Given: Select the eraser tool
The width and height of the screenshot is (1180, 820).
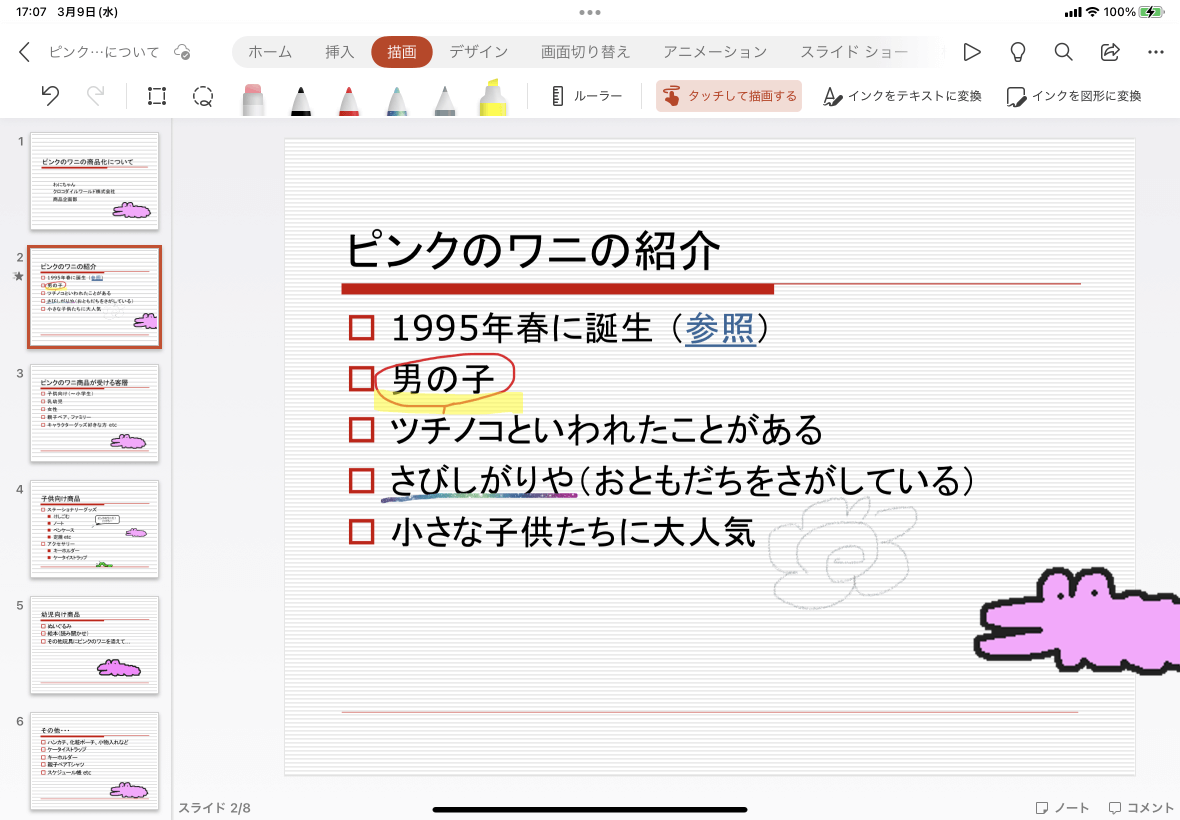Looking at the screenshot, I should (253, 99).
